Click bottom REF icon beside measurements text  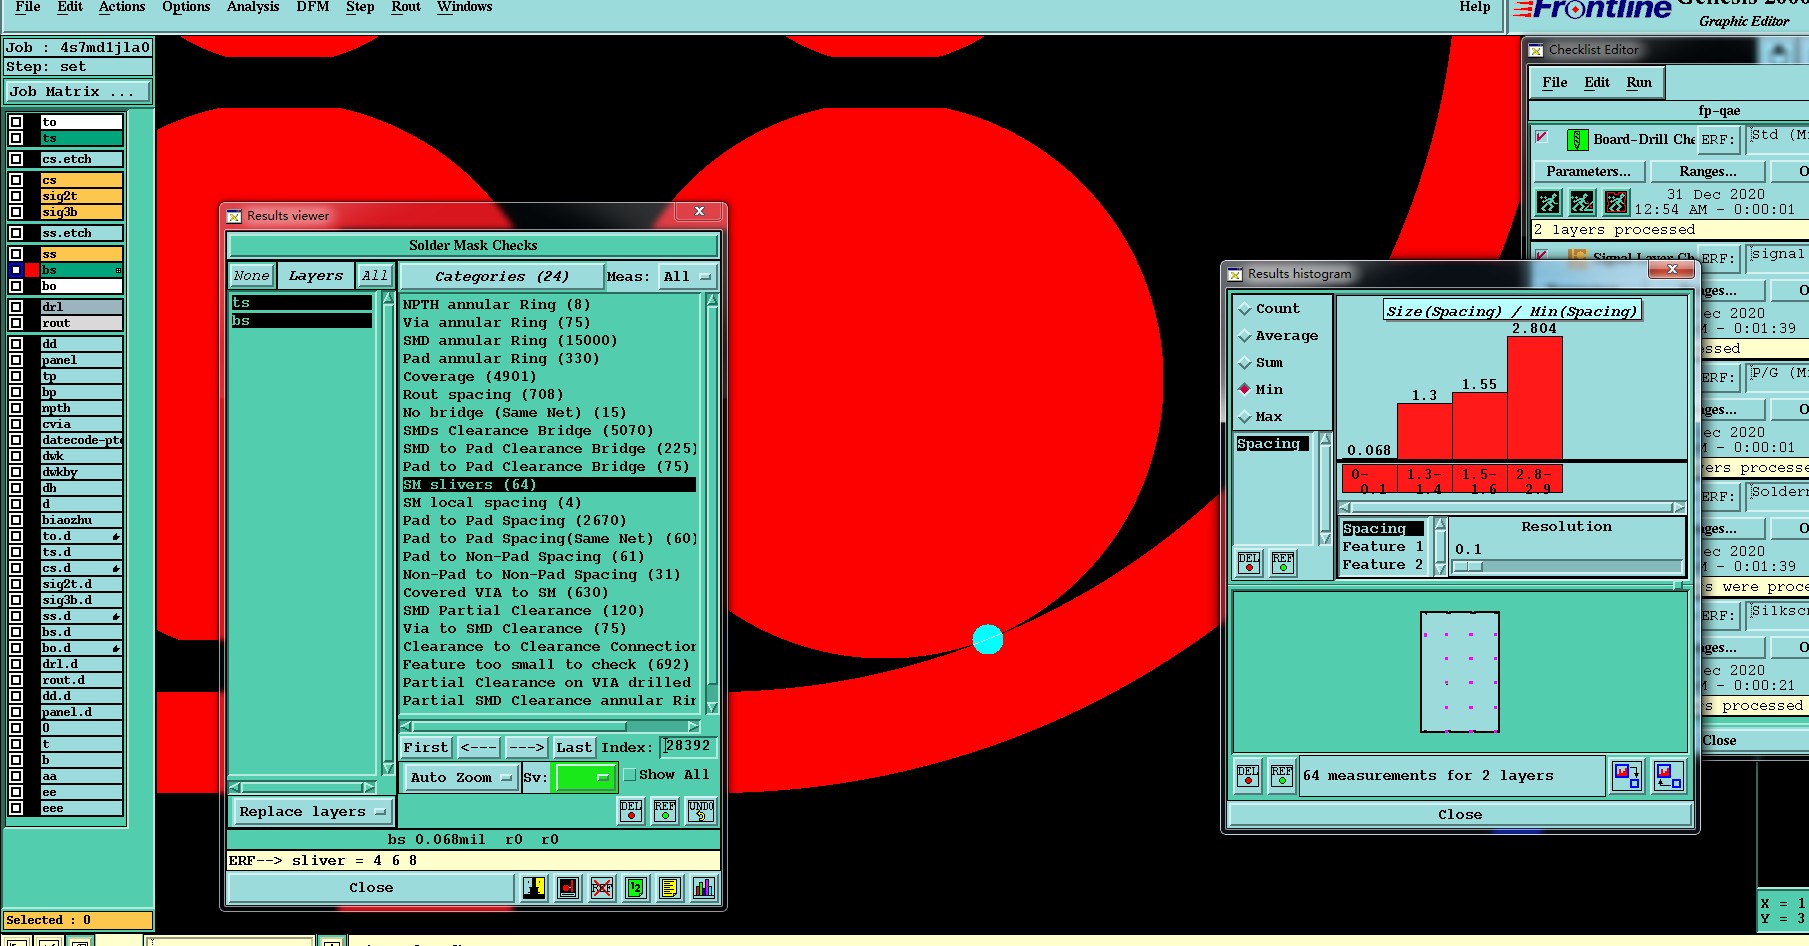click(1282, 776)
